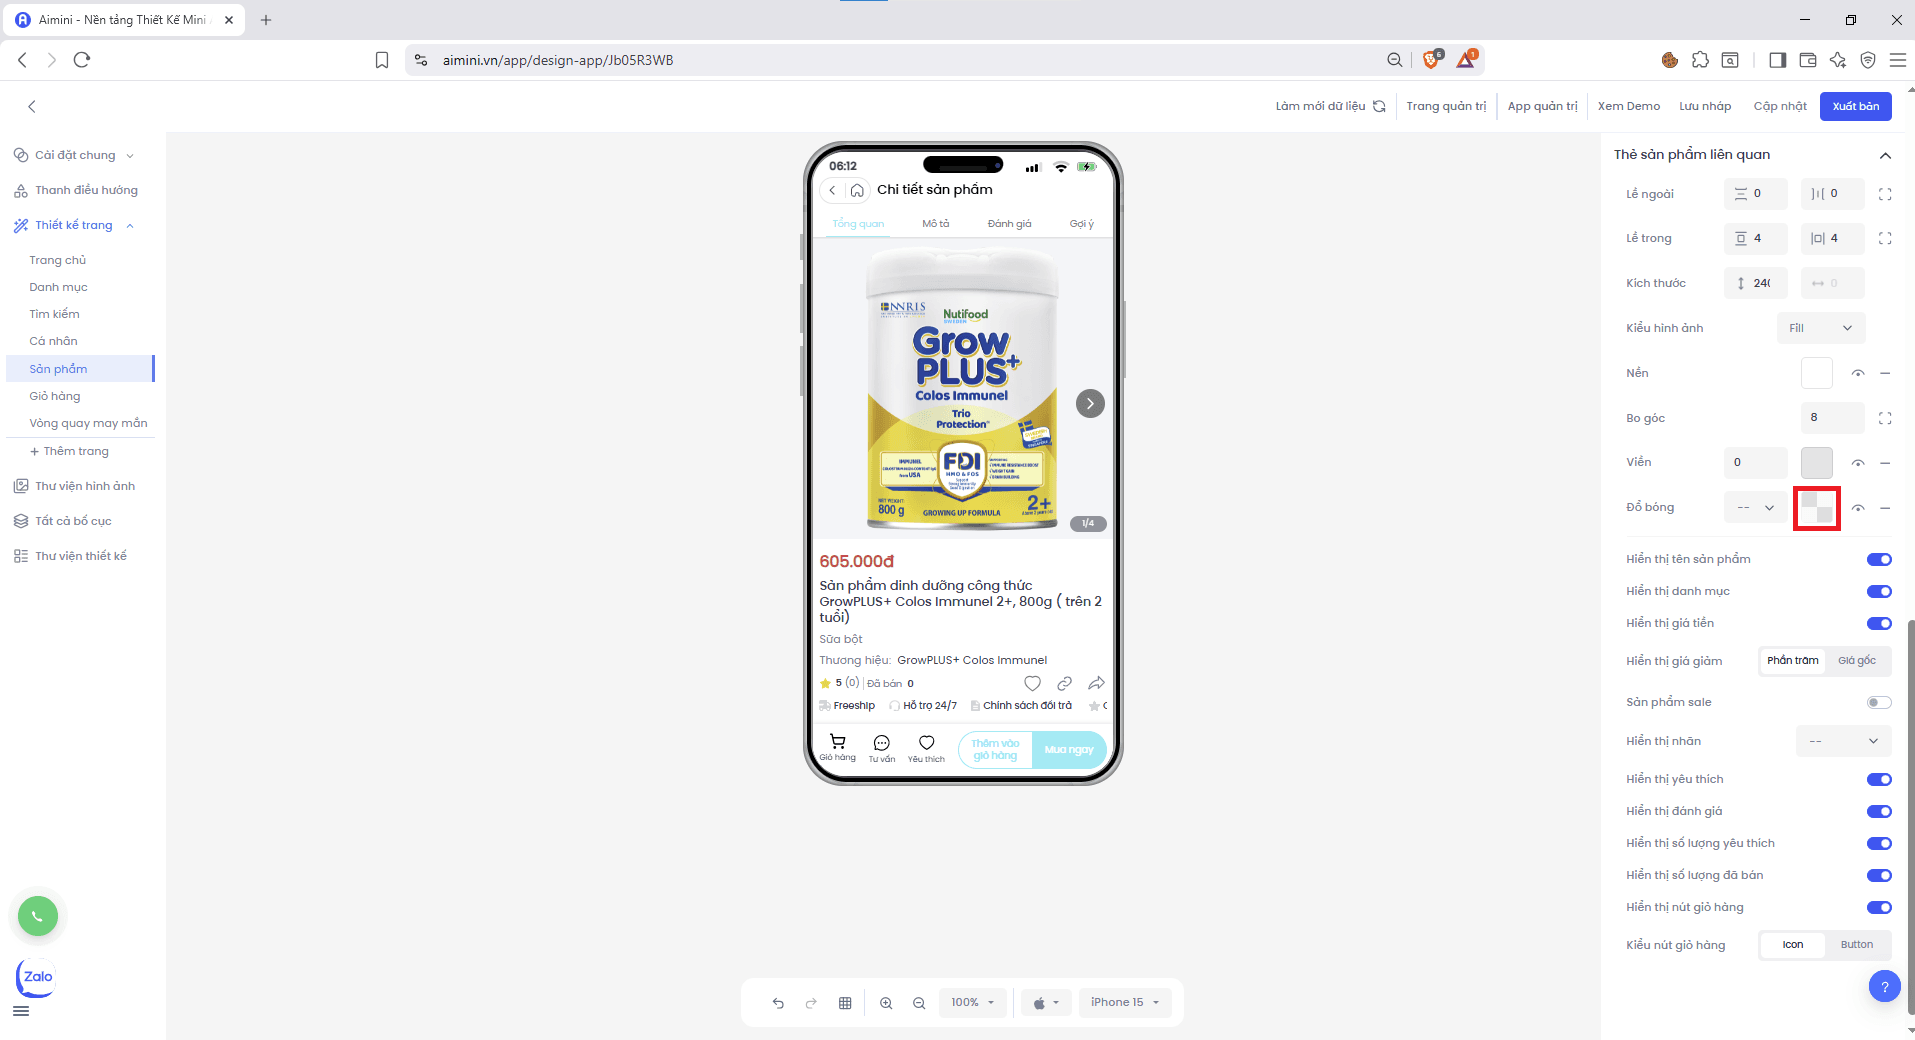Toggle Hiển thị tên sản phẩm switch
The width and height of the screenshot is (1915, 1040).
pos(1878,560)
